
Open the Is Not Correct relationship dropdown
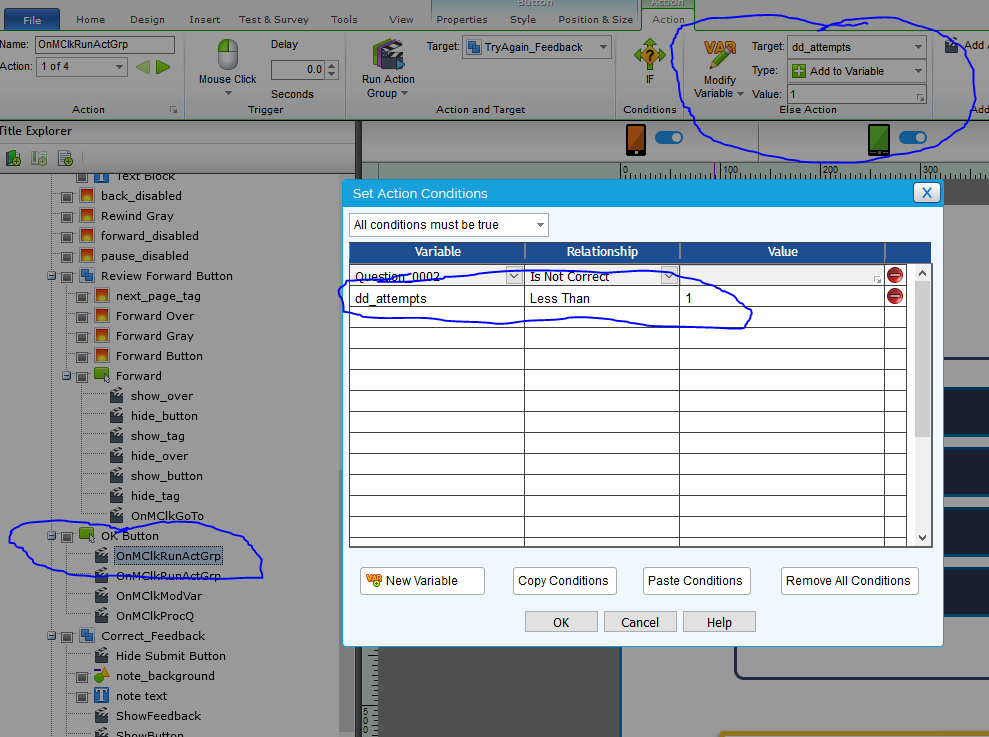coord(668,276)
